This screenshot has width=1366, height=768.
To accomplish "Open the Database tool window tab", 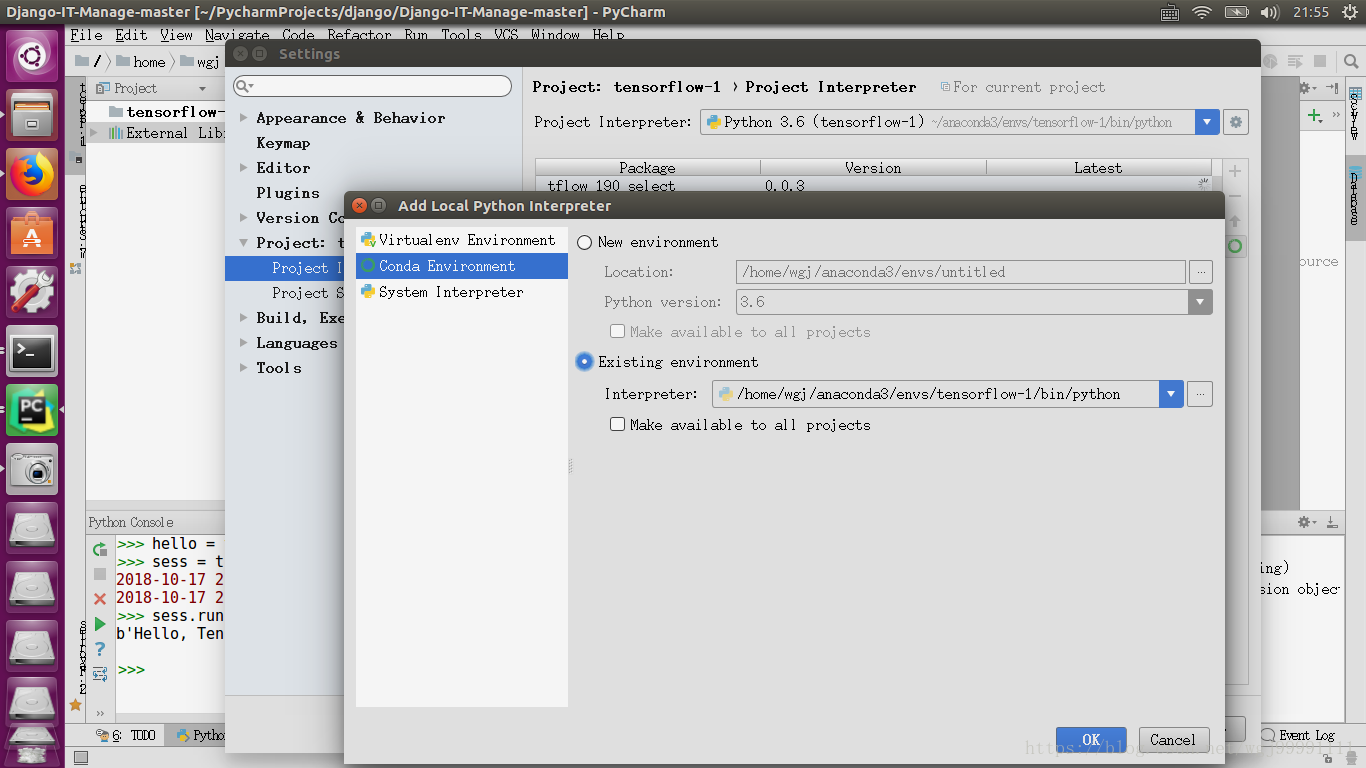I will pyautogui.click(x=1355, y=196).
